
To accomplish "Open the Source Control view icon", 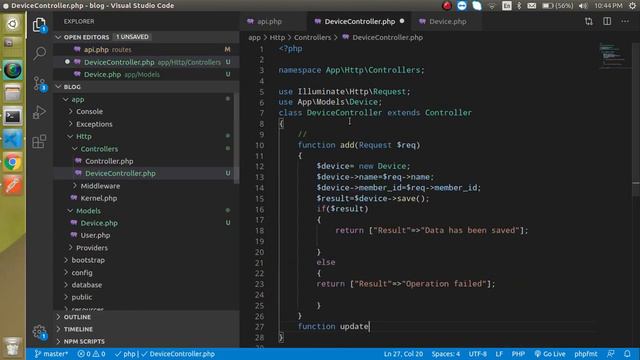I will pos(39,83).
